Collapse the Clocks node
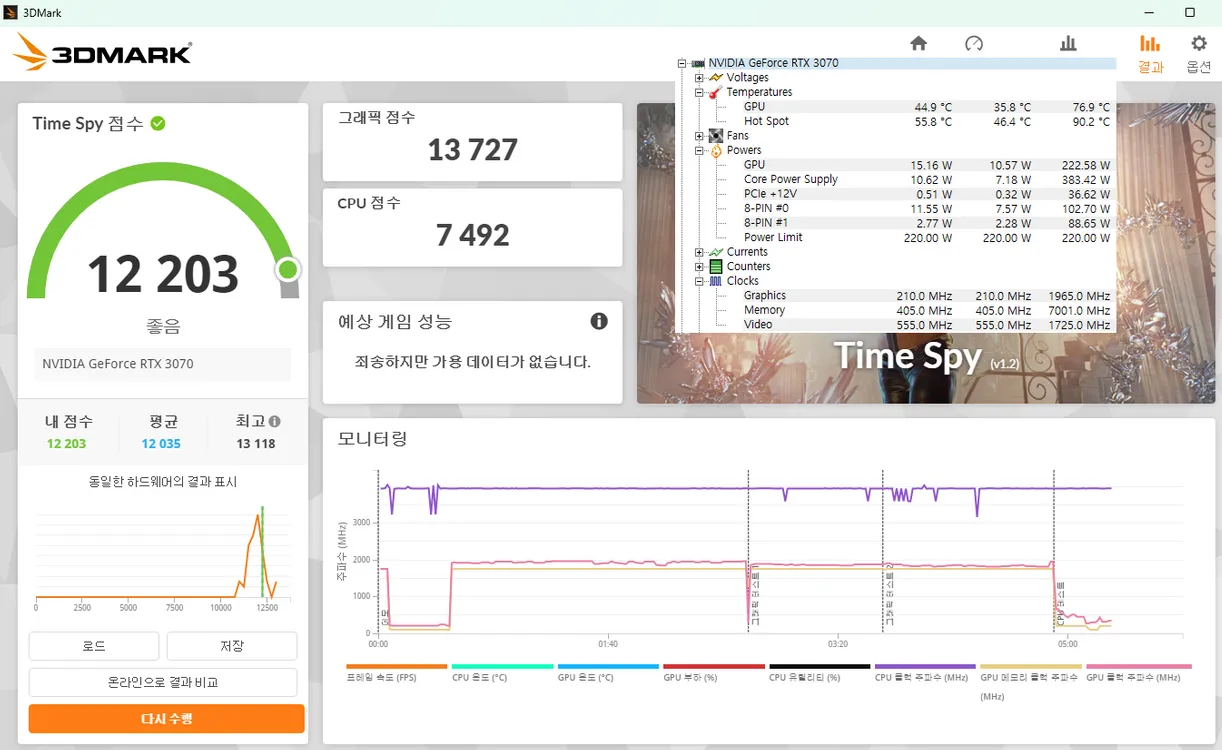This screenshot has width=1222, height=750. 699,281
